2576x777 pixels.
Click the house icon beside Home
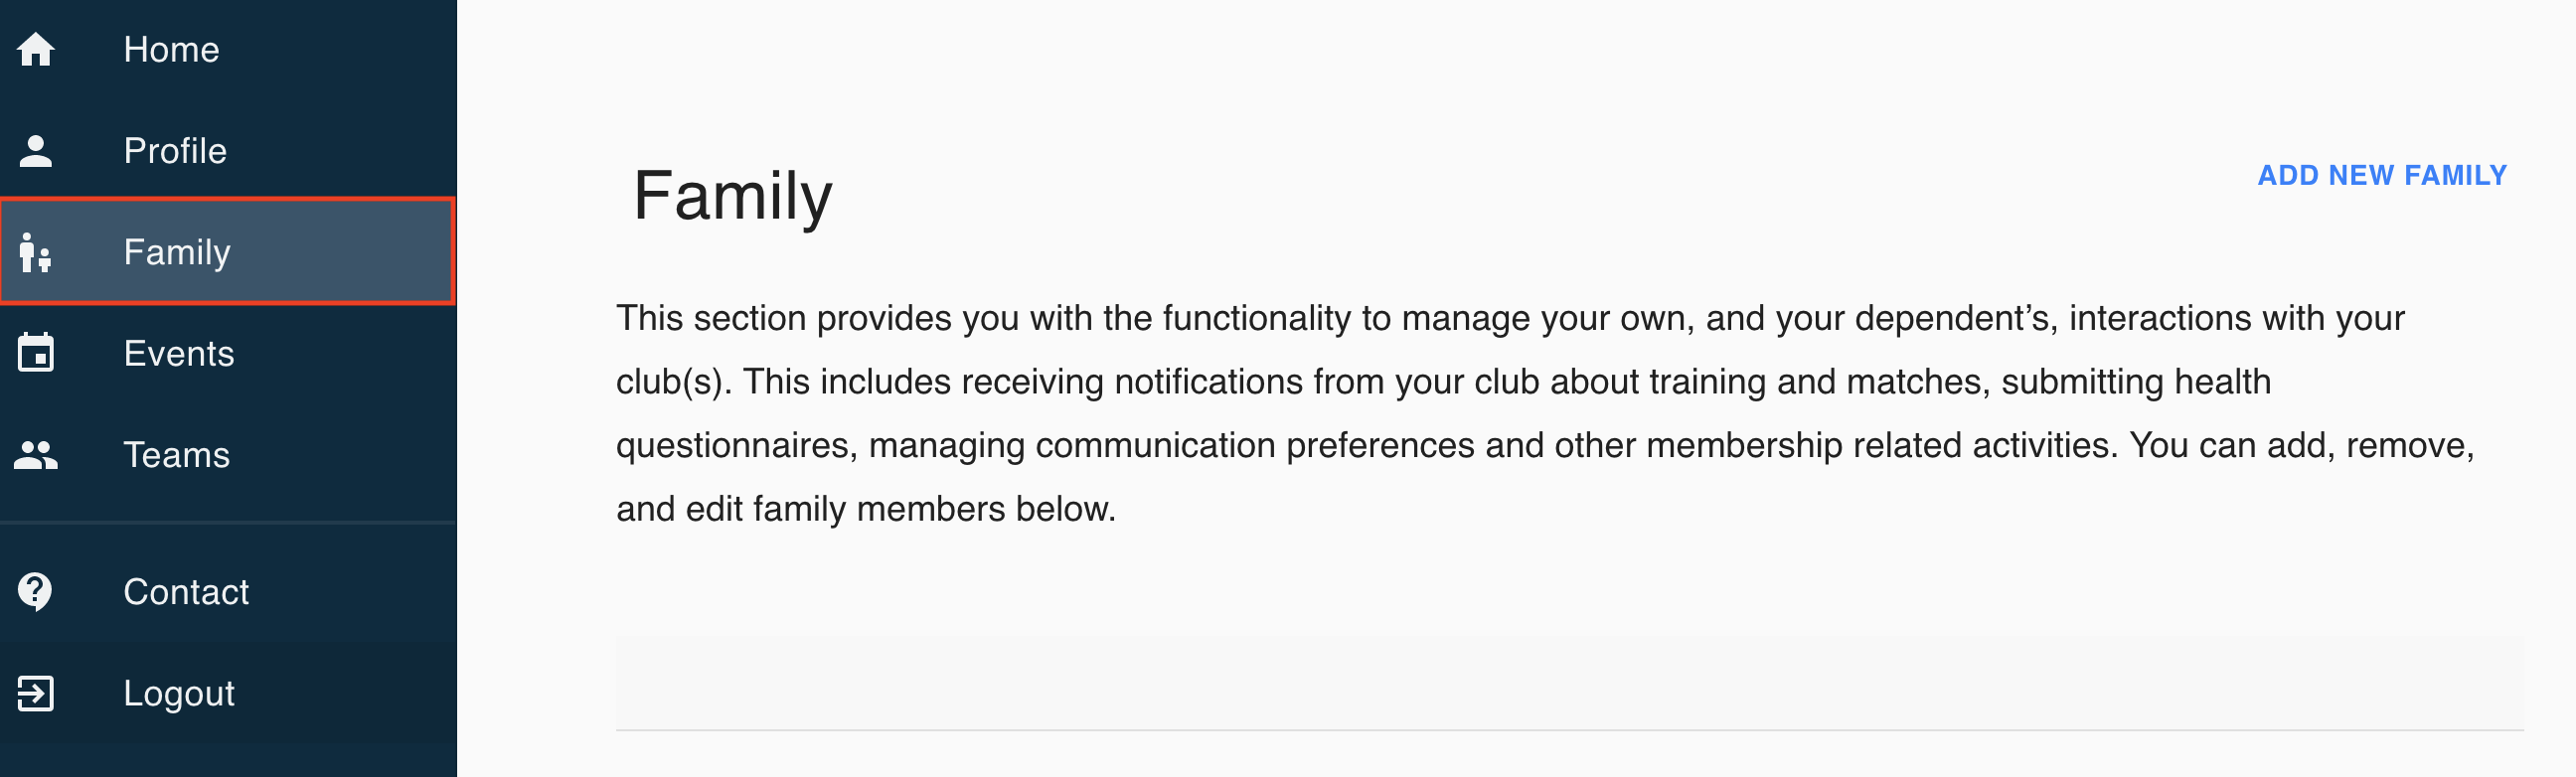coord(36,49)
